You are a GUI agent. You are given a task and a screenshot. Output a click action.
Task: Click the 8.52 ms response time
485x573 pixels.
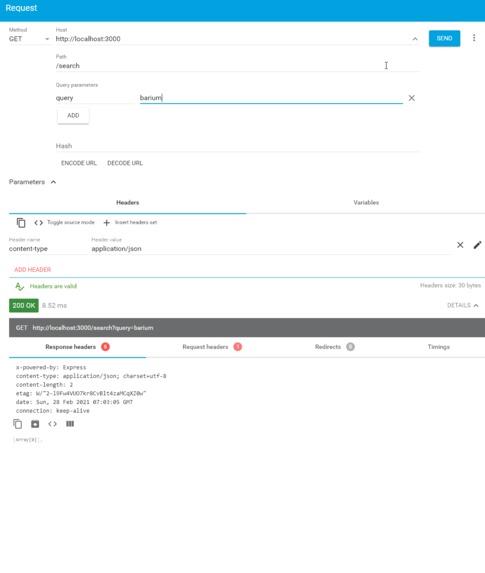pos(54,306)
